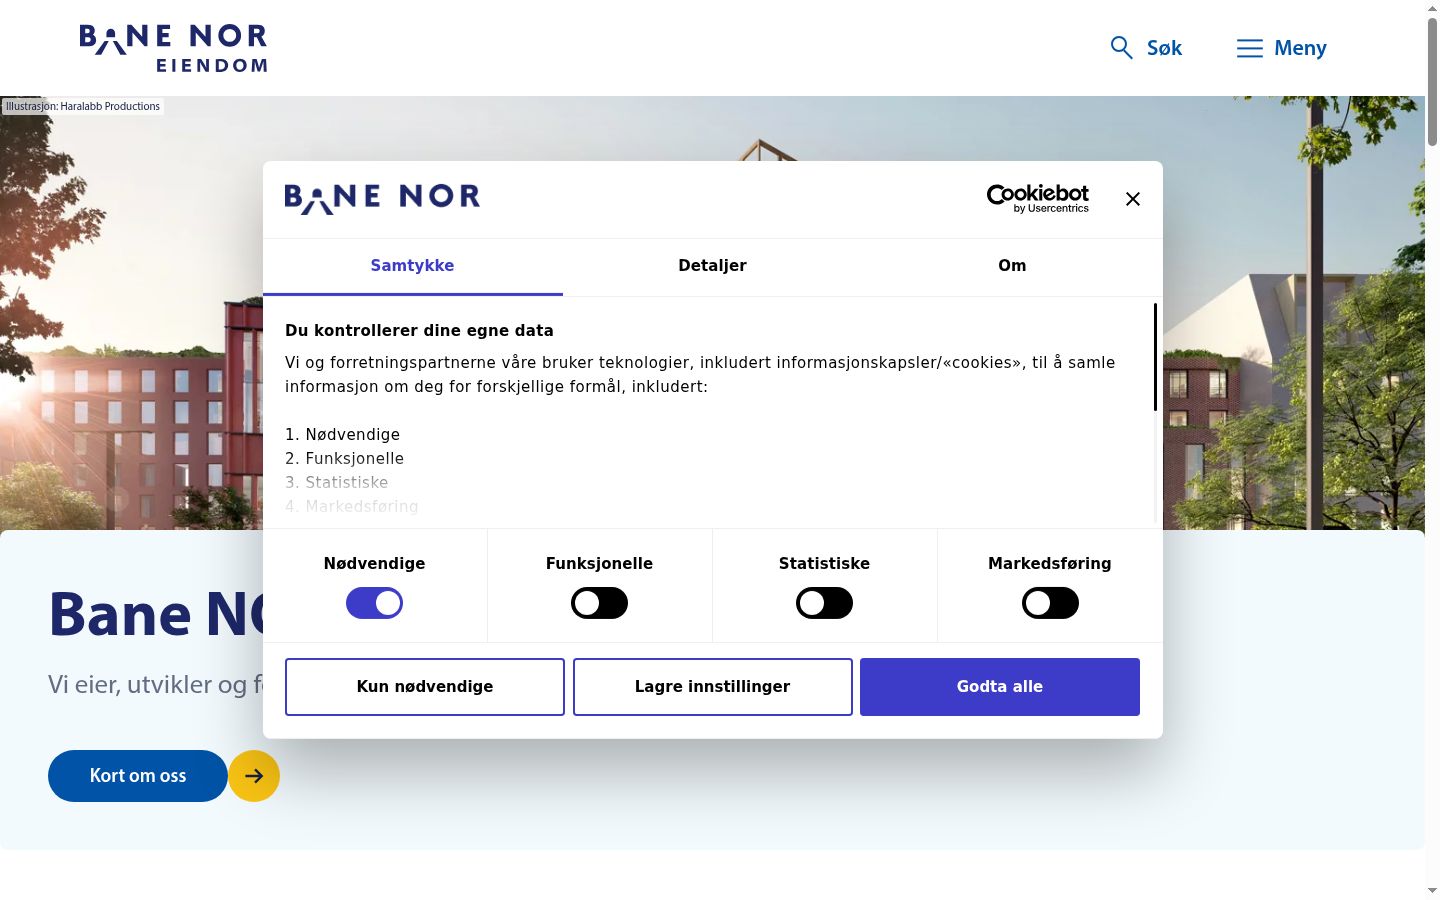Click the search magnifier icon
The width and height of the screenshot is (1440, 900).
pos(1121,48)
